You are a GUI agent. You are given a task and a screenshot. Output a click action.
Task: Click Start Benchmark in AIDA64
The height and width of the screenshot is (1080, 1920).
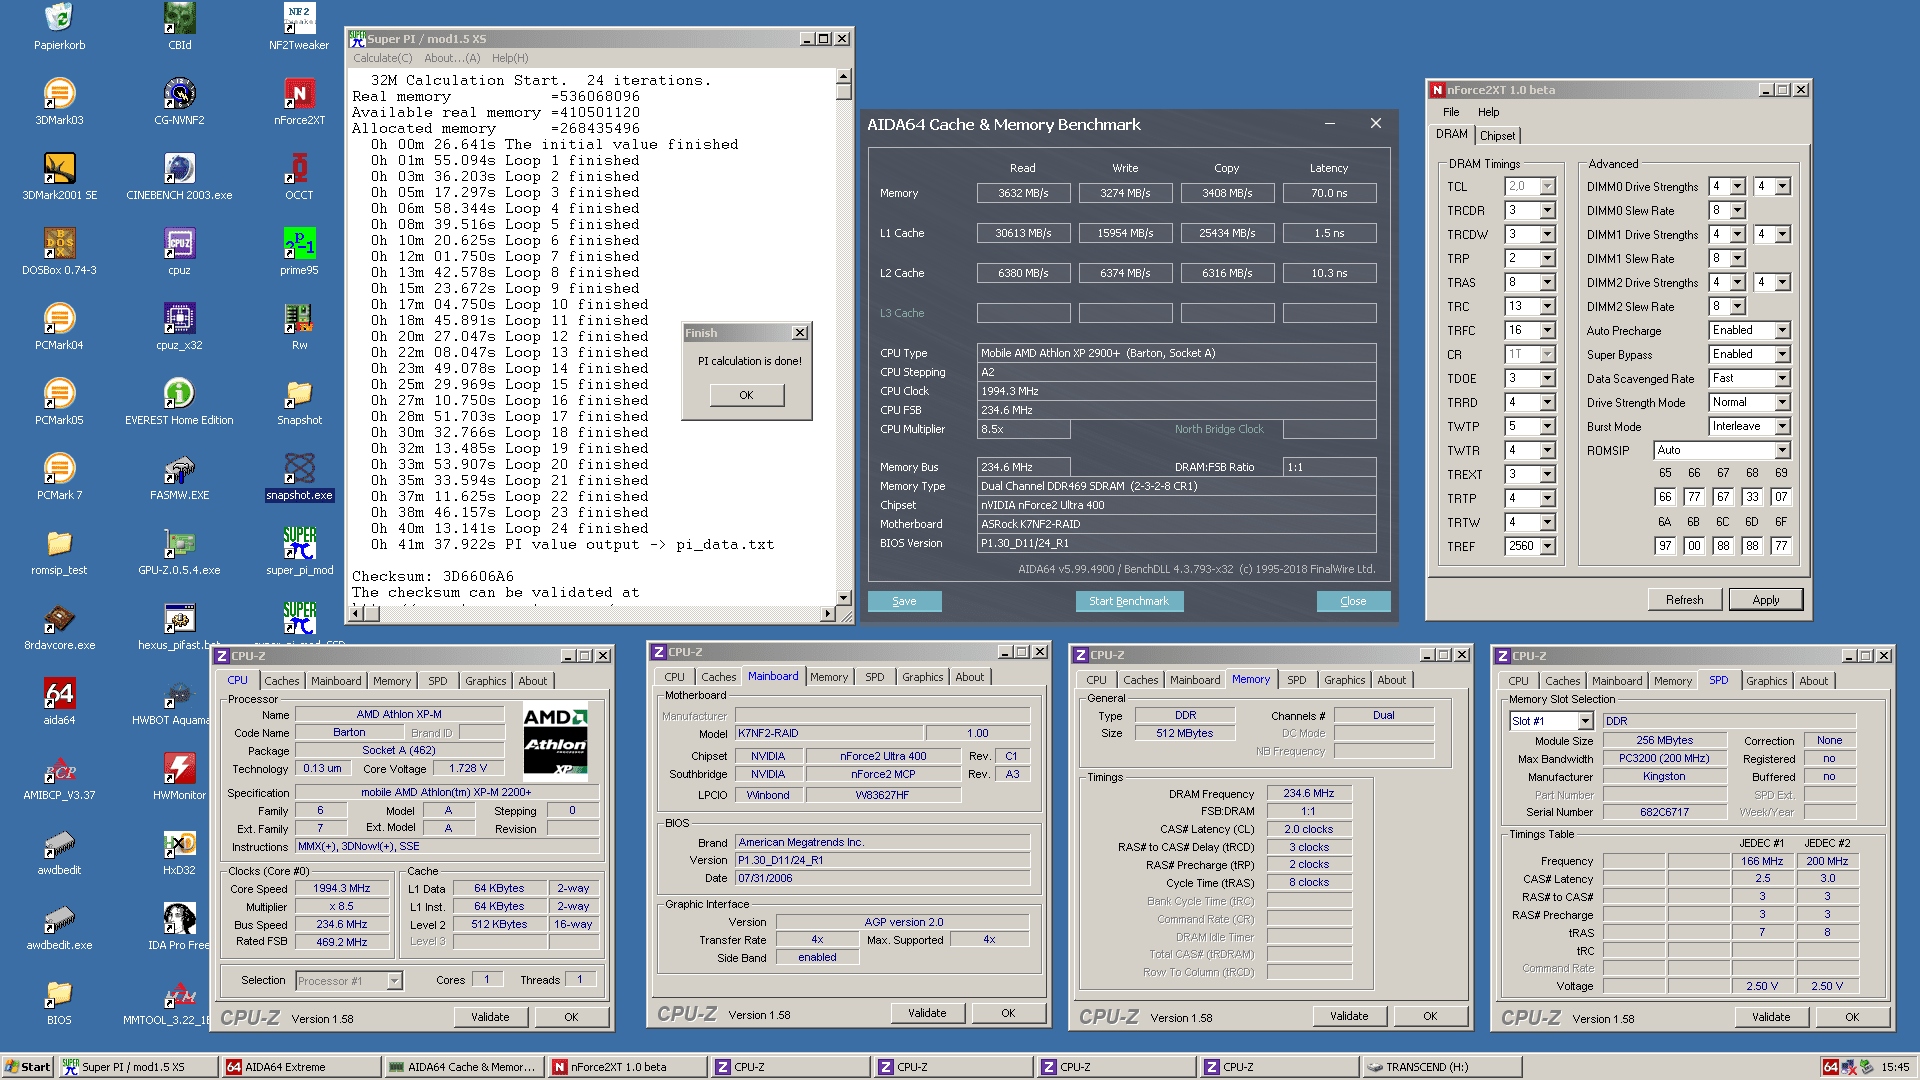[x=1129, y=601]
